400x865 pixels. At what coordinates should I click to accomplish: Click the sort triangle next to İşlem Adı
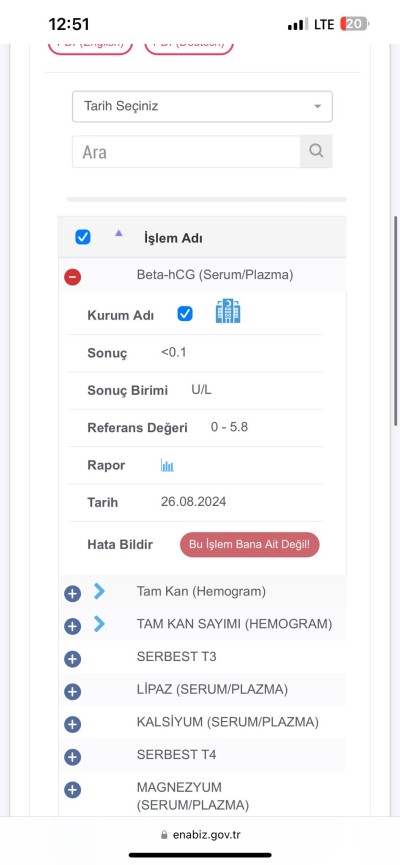[x=118, y=233]
